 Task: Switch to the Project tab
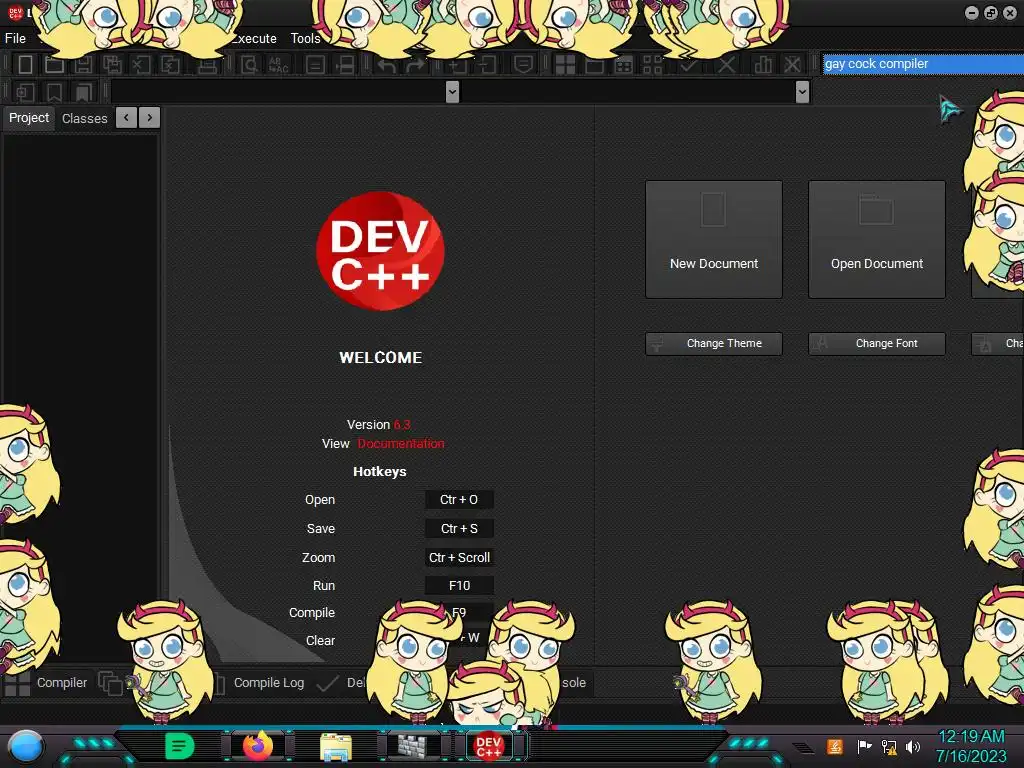pos(29,118)
